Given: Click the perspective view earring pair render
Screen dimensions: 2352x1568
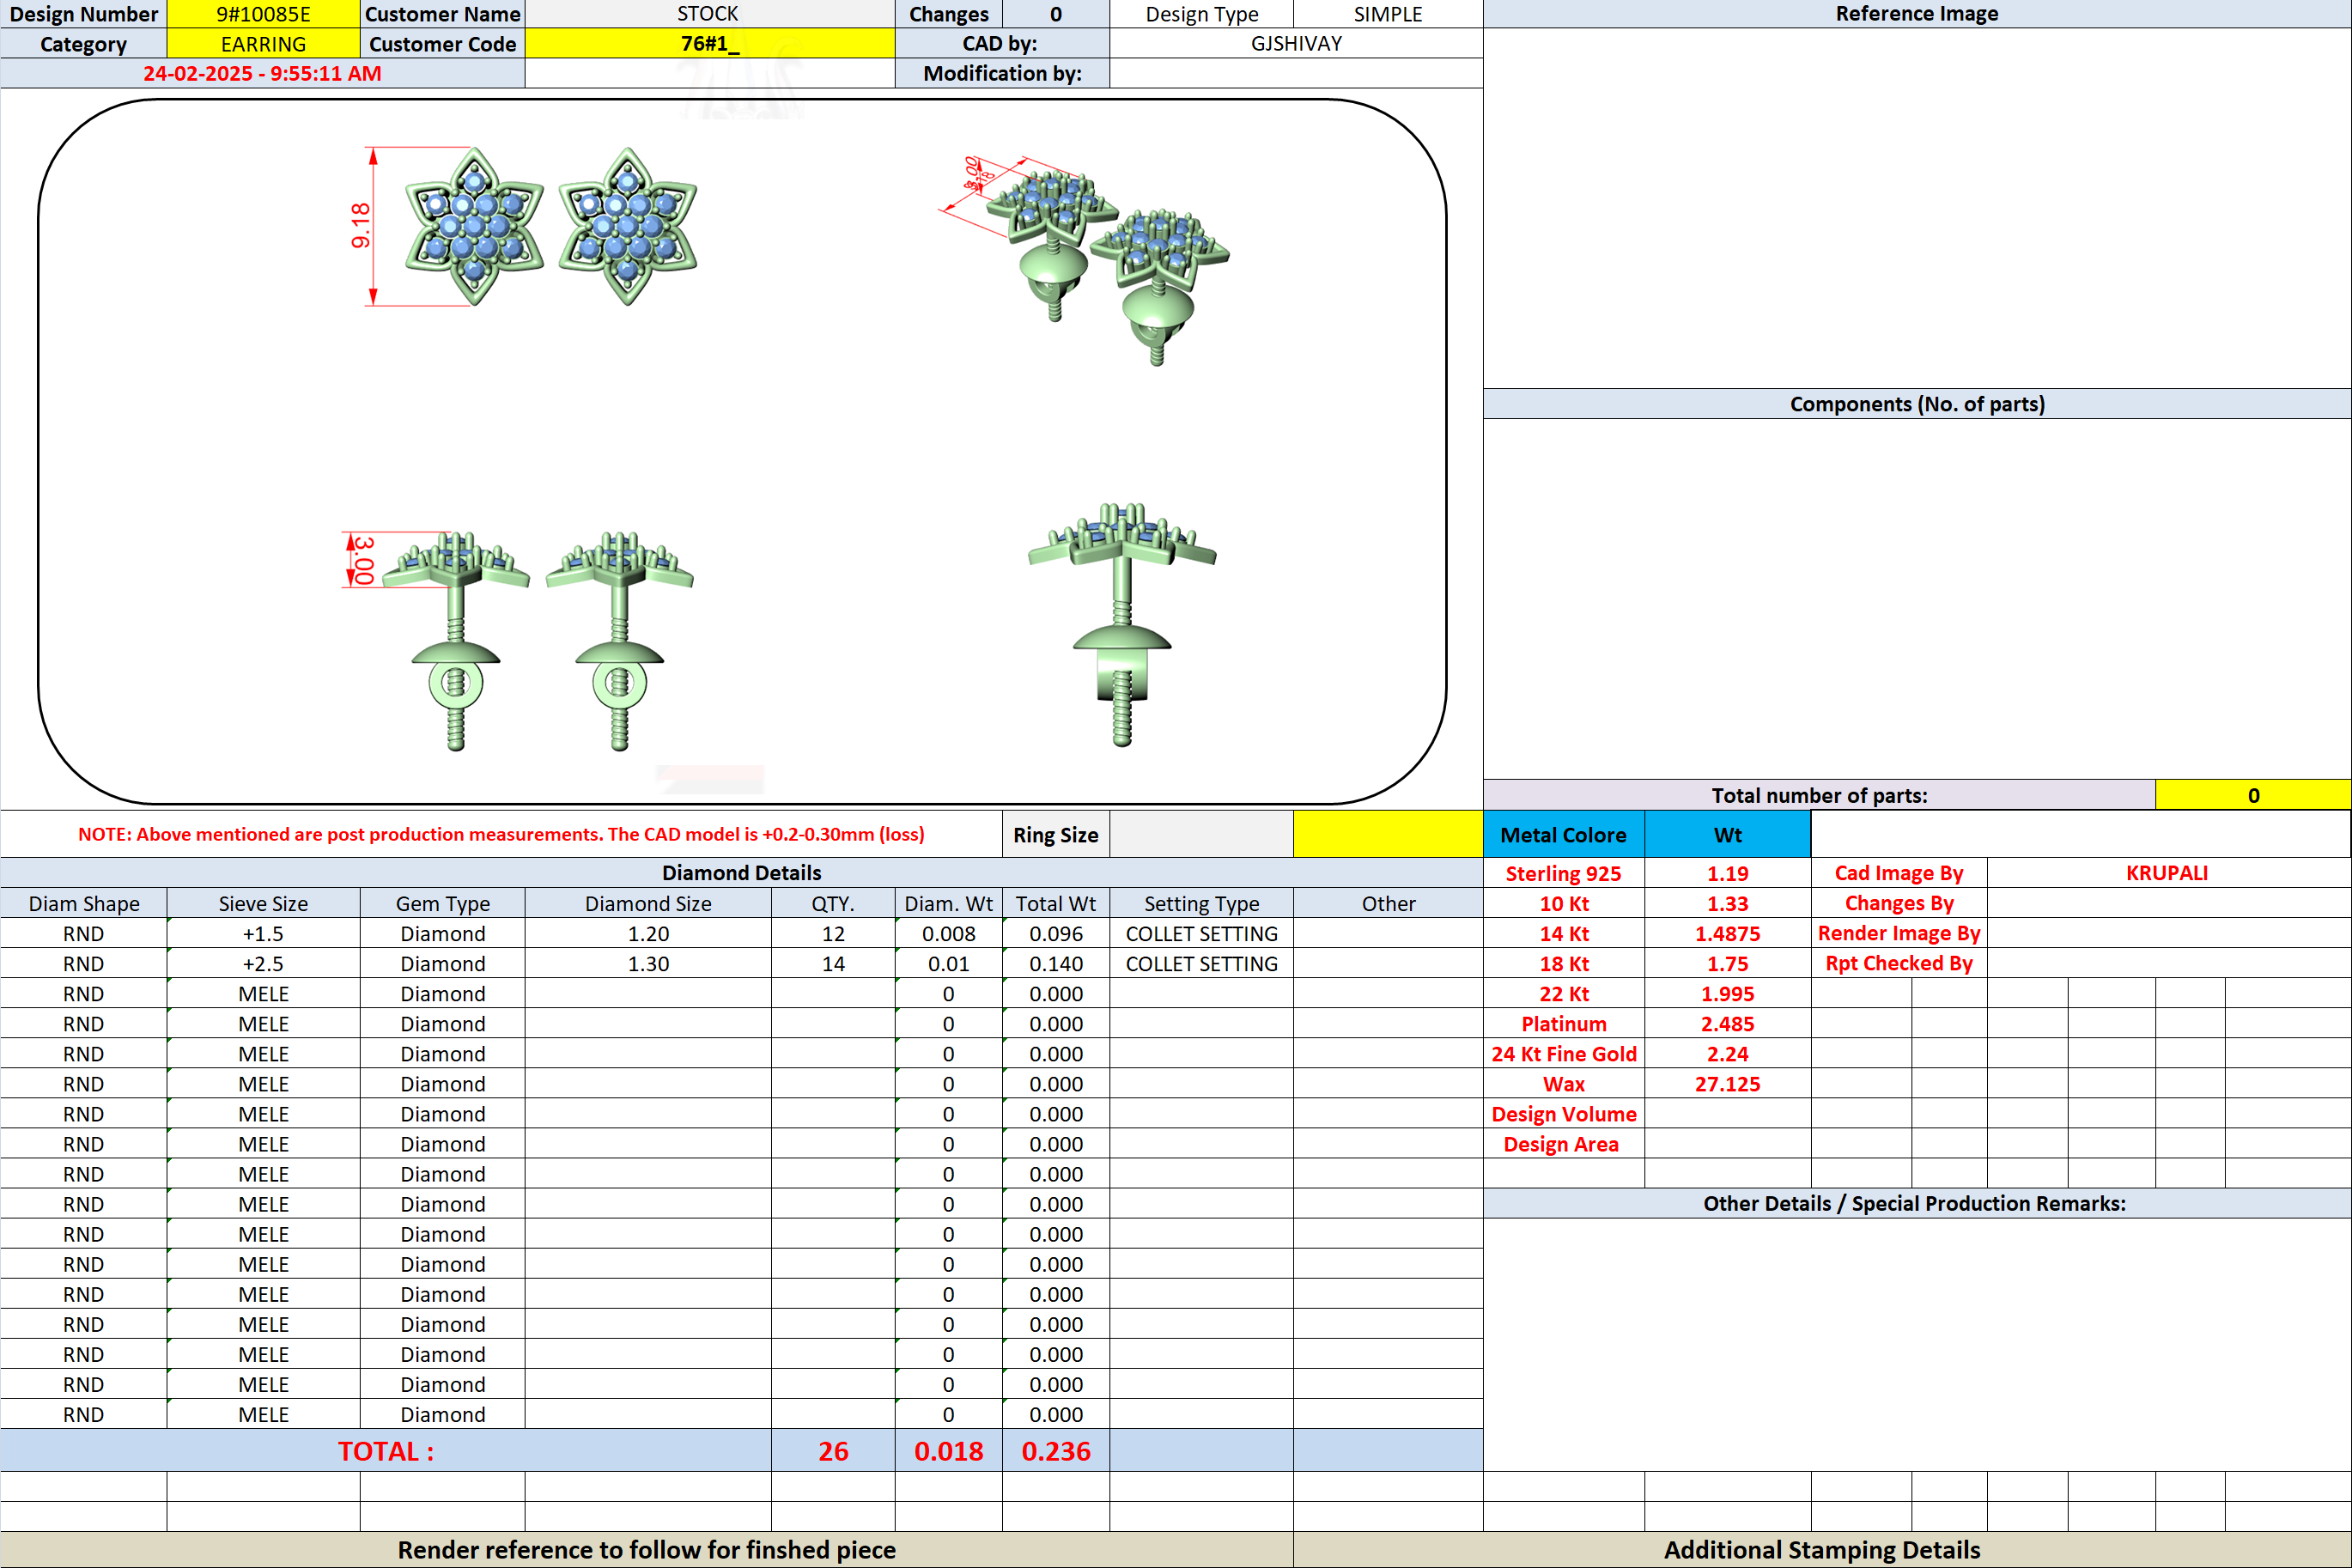Looking at the screenshot, I should [x=1085, y=260].
